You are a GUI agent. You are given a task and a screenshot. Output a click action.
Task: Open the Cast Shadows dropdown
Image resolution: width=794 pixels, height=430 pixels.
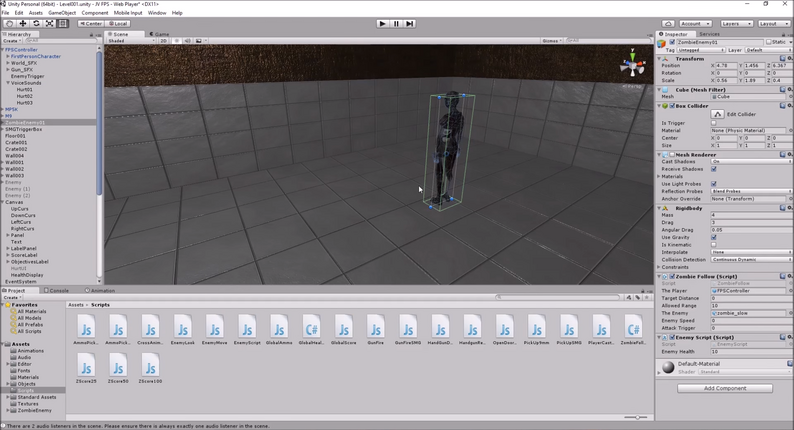point(751,162)
